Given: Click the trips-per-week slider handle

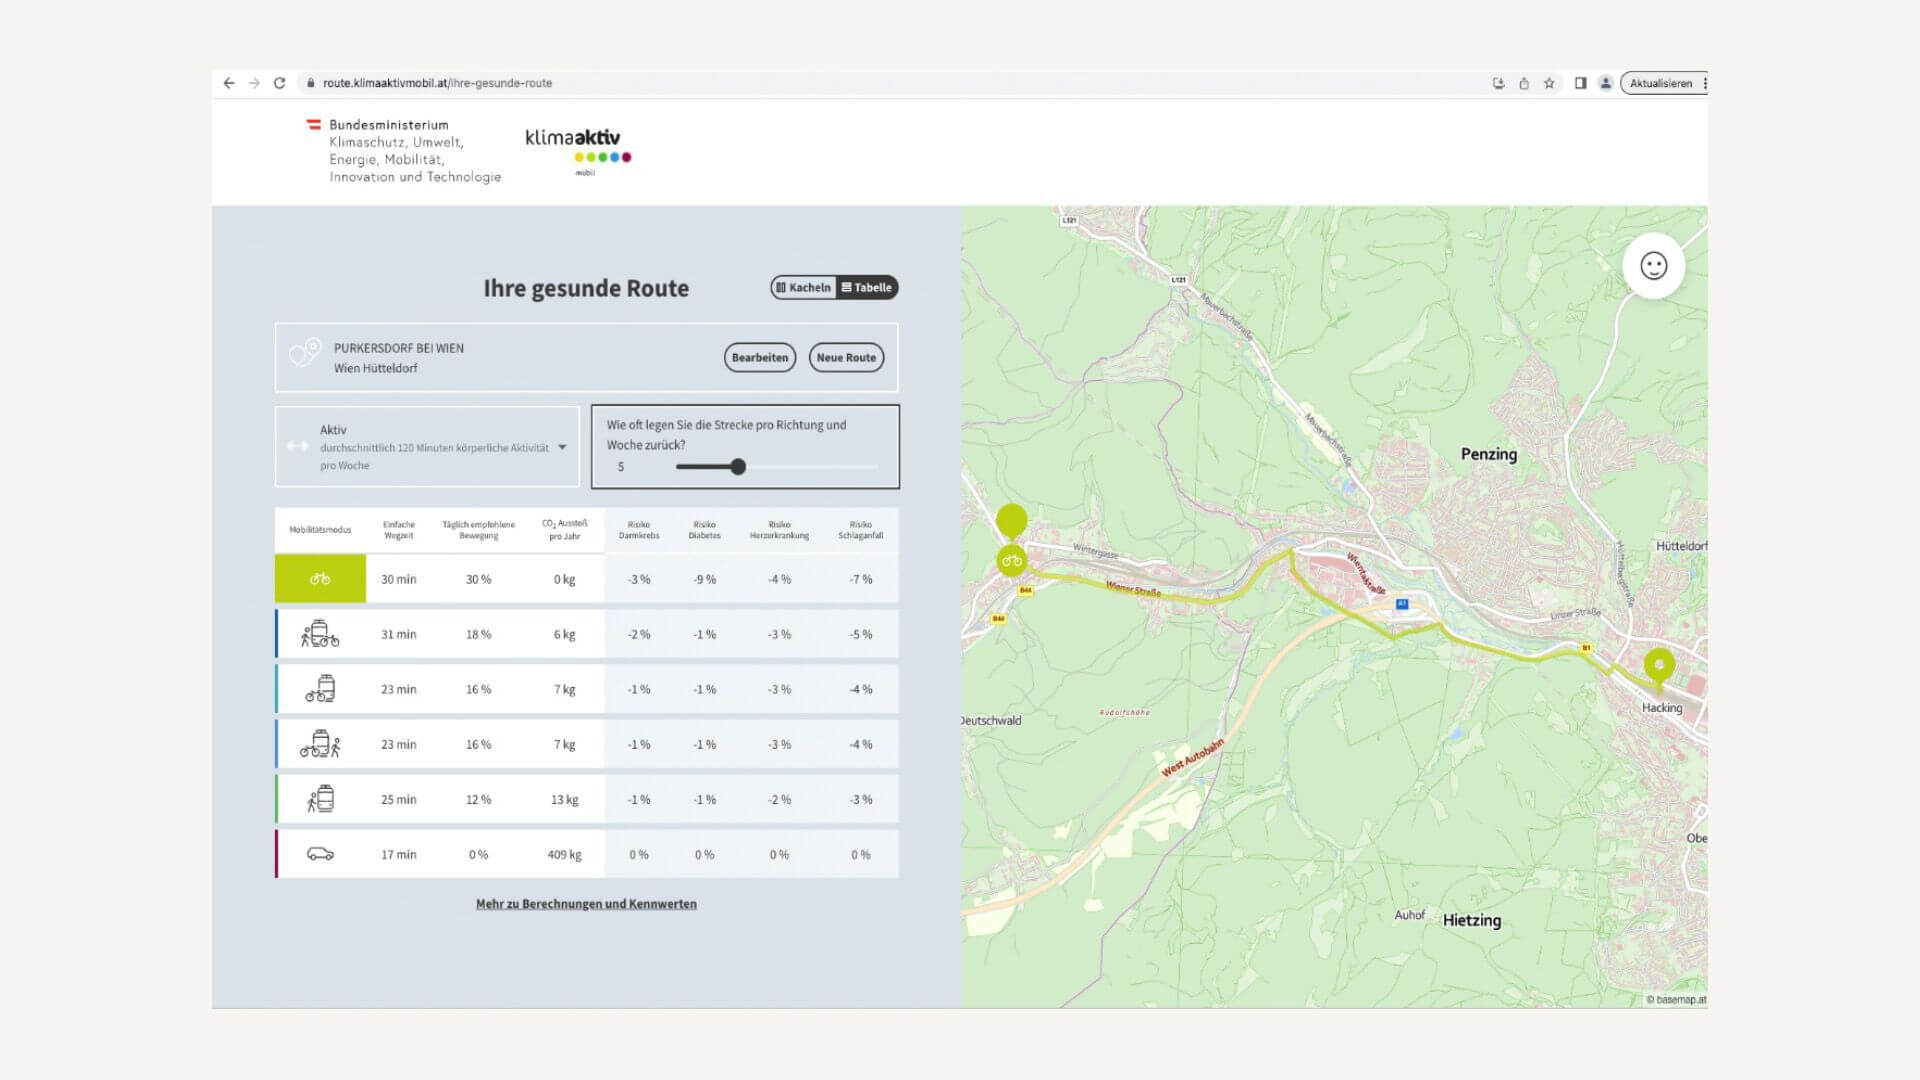Looking at the screenshot, I should click(738, 467).
